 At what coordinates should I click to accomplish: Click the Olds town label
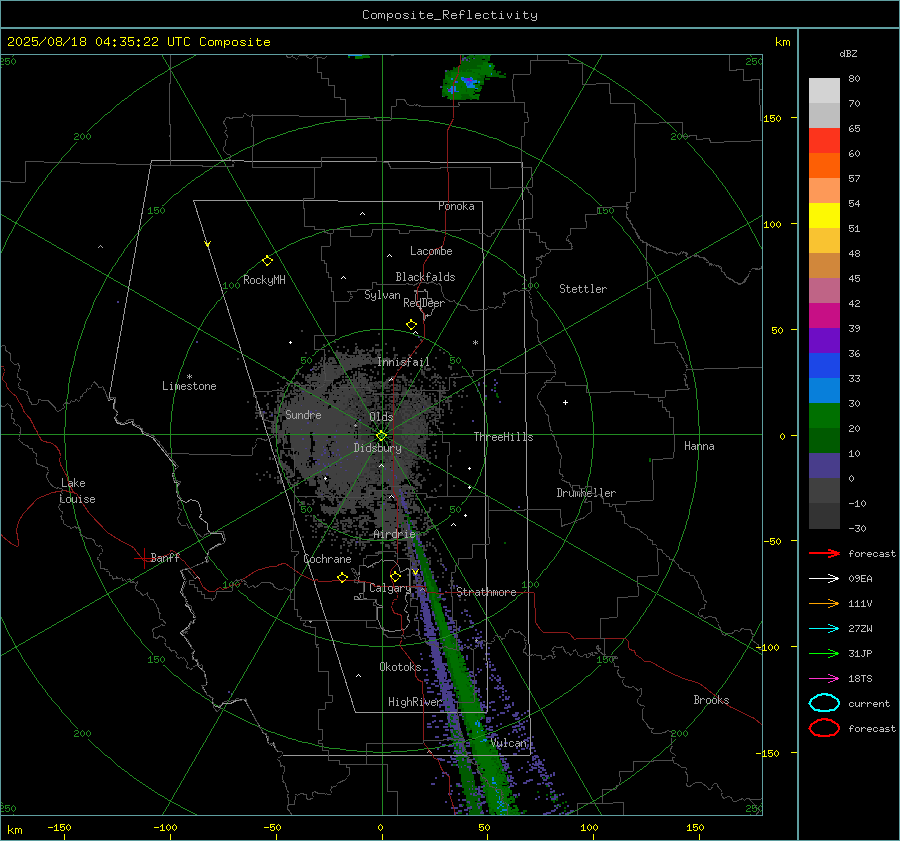tap(381, 417)
